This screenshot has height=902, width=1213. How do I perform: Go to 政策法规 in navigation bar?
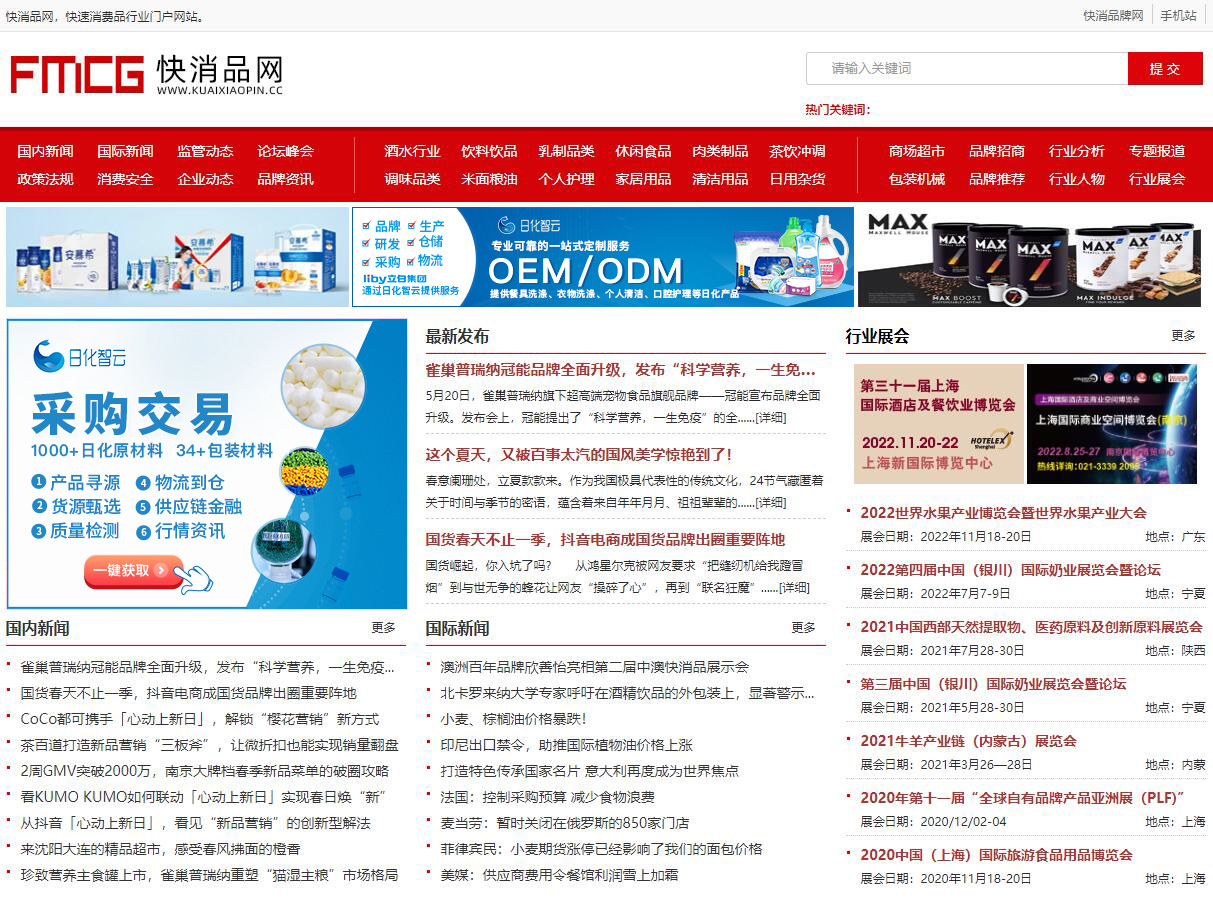click(x=45, y=179)
